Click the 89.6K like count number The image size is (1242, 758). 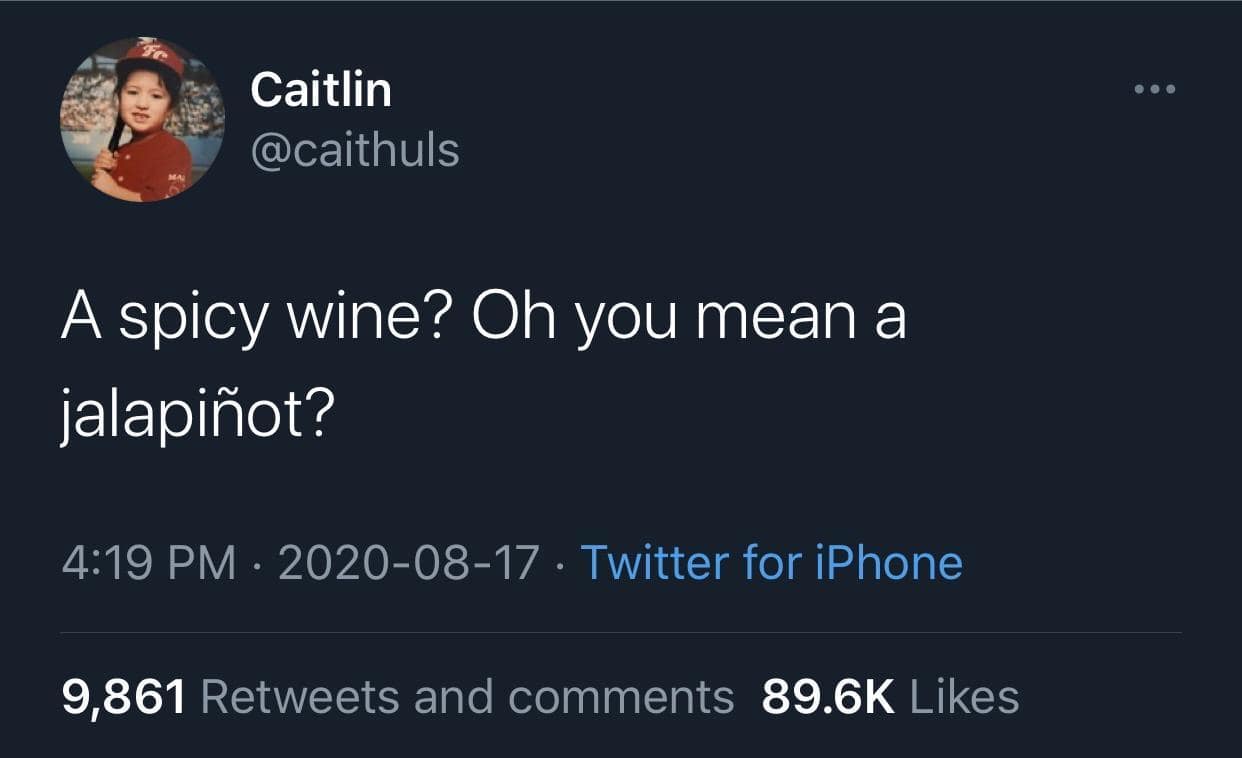[828, 696]
